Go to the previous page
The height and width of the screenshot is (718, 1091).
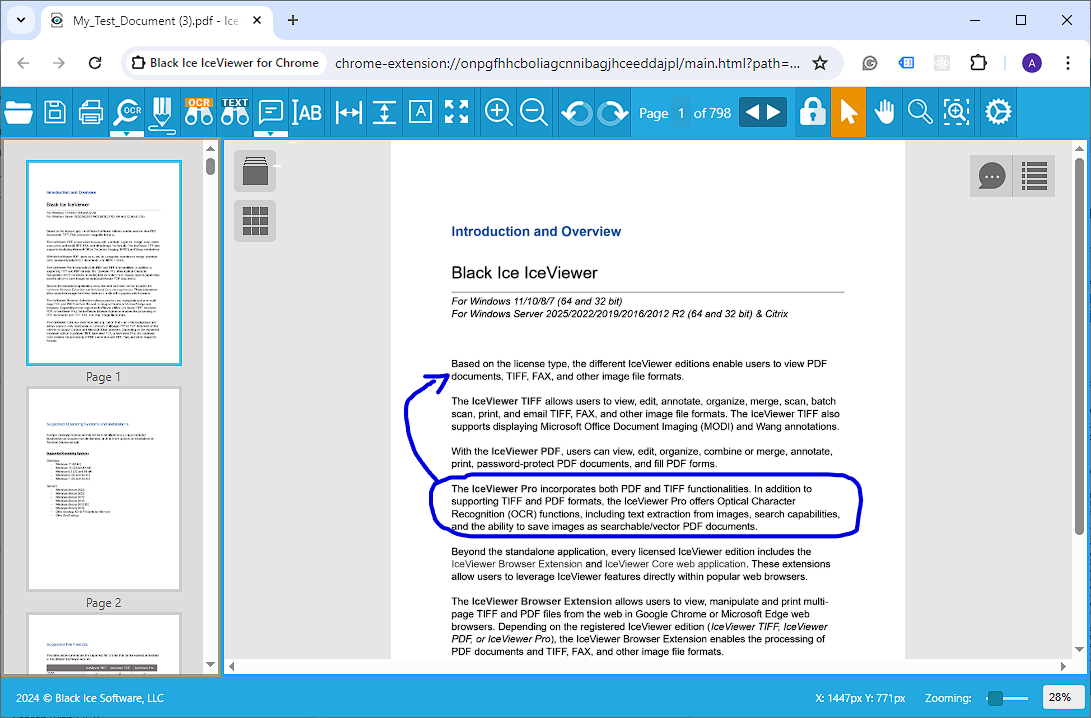[x=752, y=112]
